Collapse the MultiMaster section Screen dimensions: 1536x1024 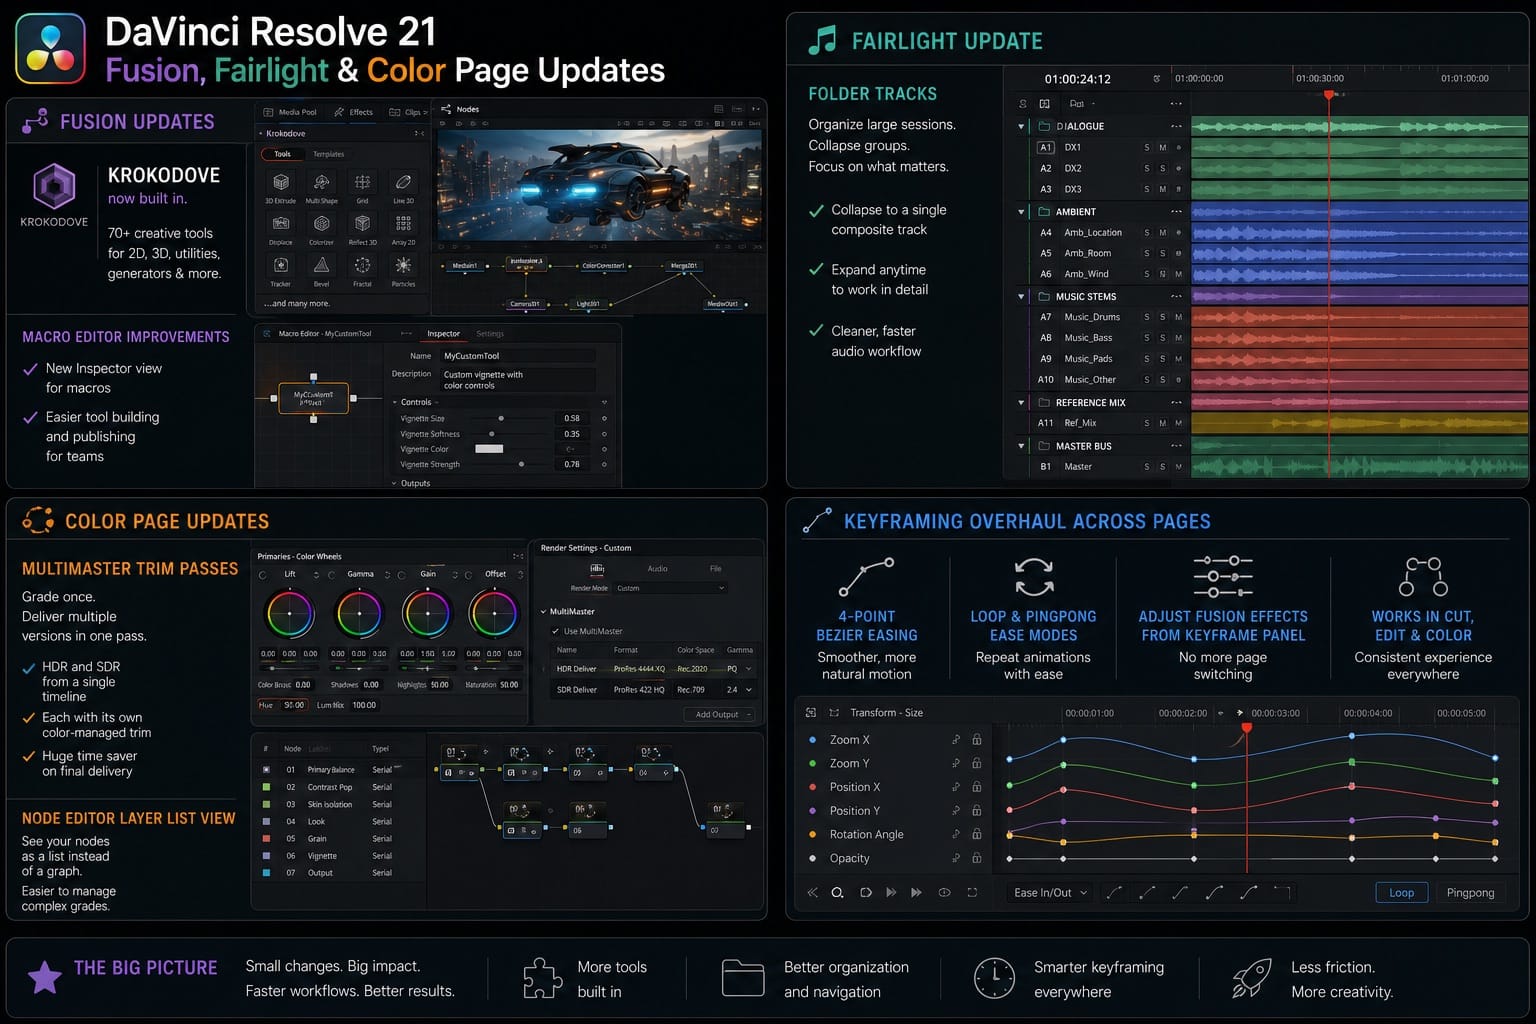pyautogui.click(x=543, y=612)
